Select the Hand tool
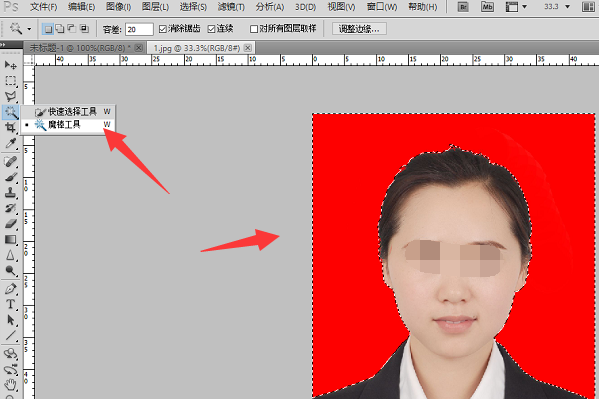Viewport: 599px width, 399px height. pos(10,385)
